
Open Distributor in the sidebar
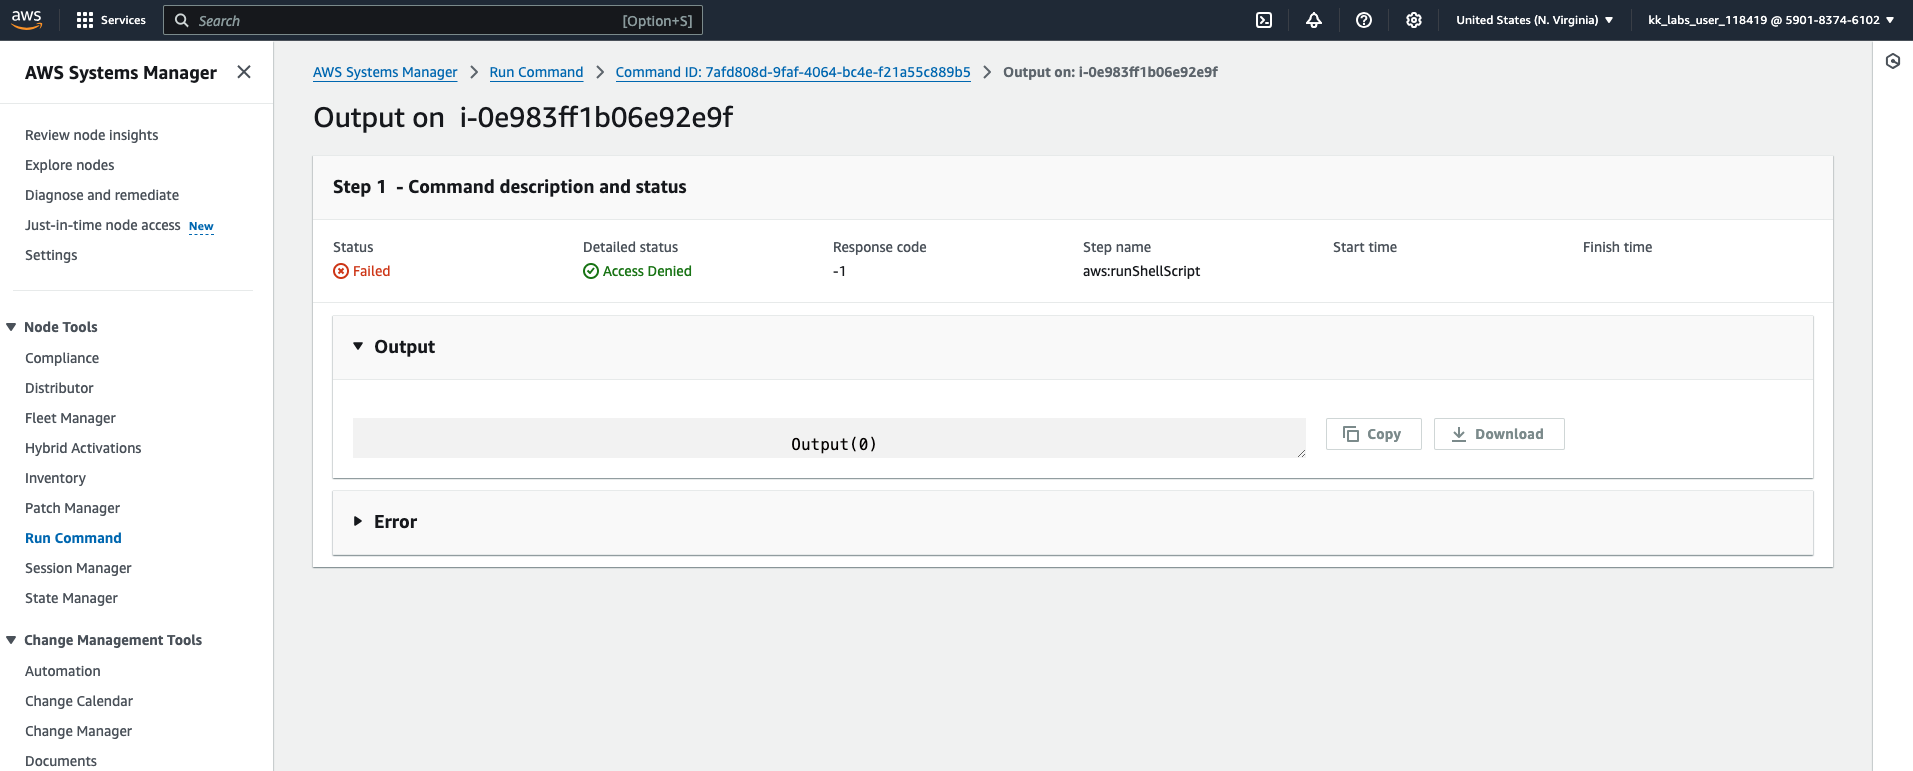[x=59, y=388]
